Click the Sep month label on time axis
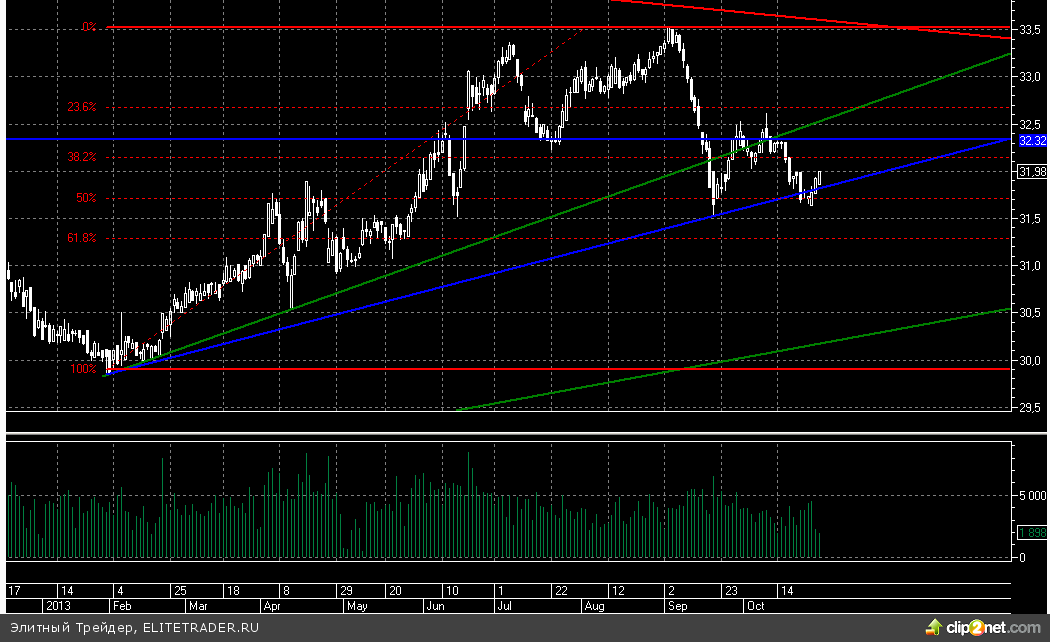This screenshot has width=1050, height=642. [677, 606]
